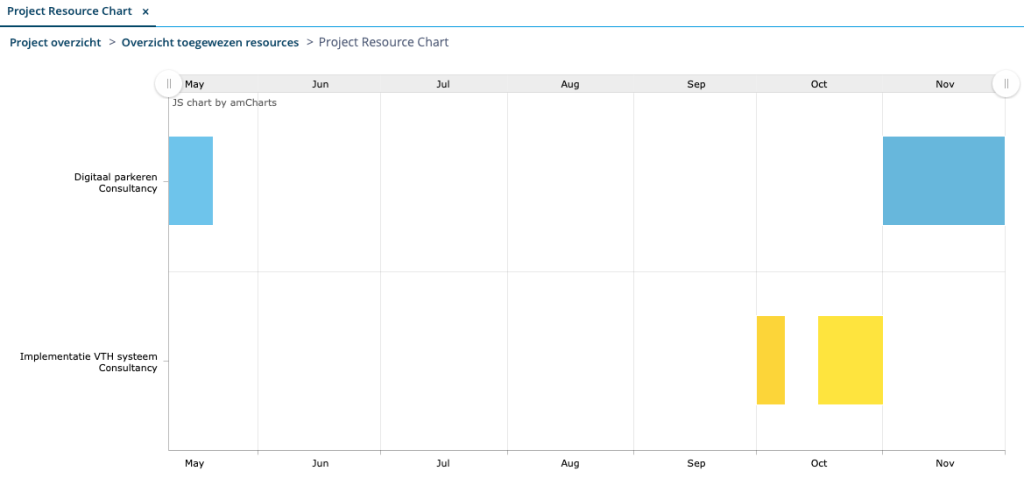Click the narrow orange bar in early October

[x=771, y=360]
